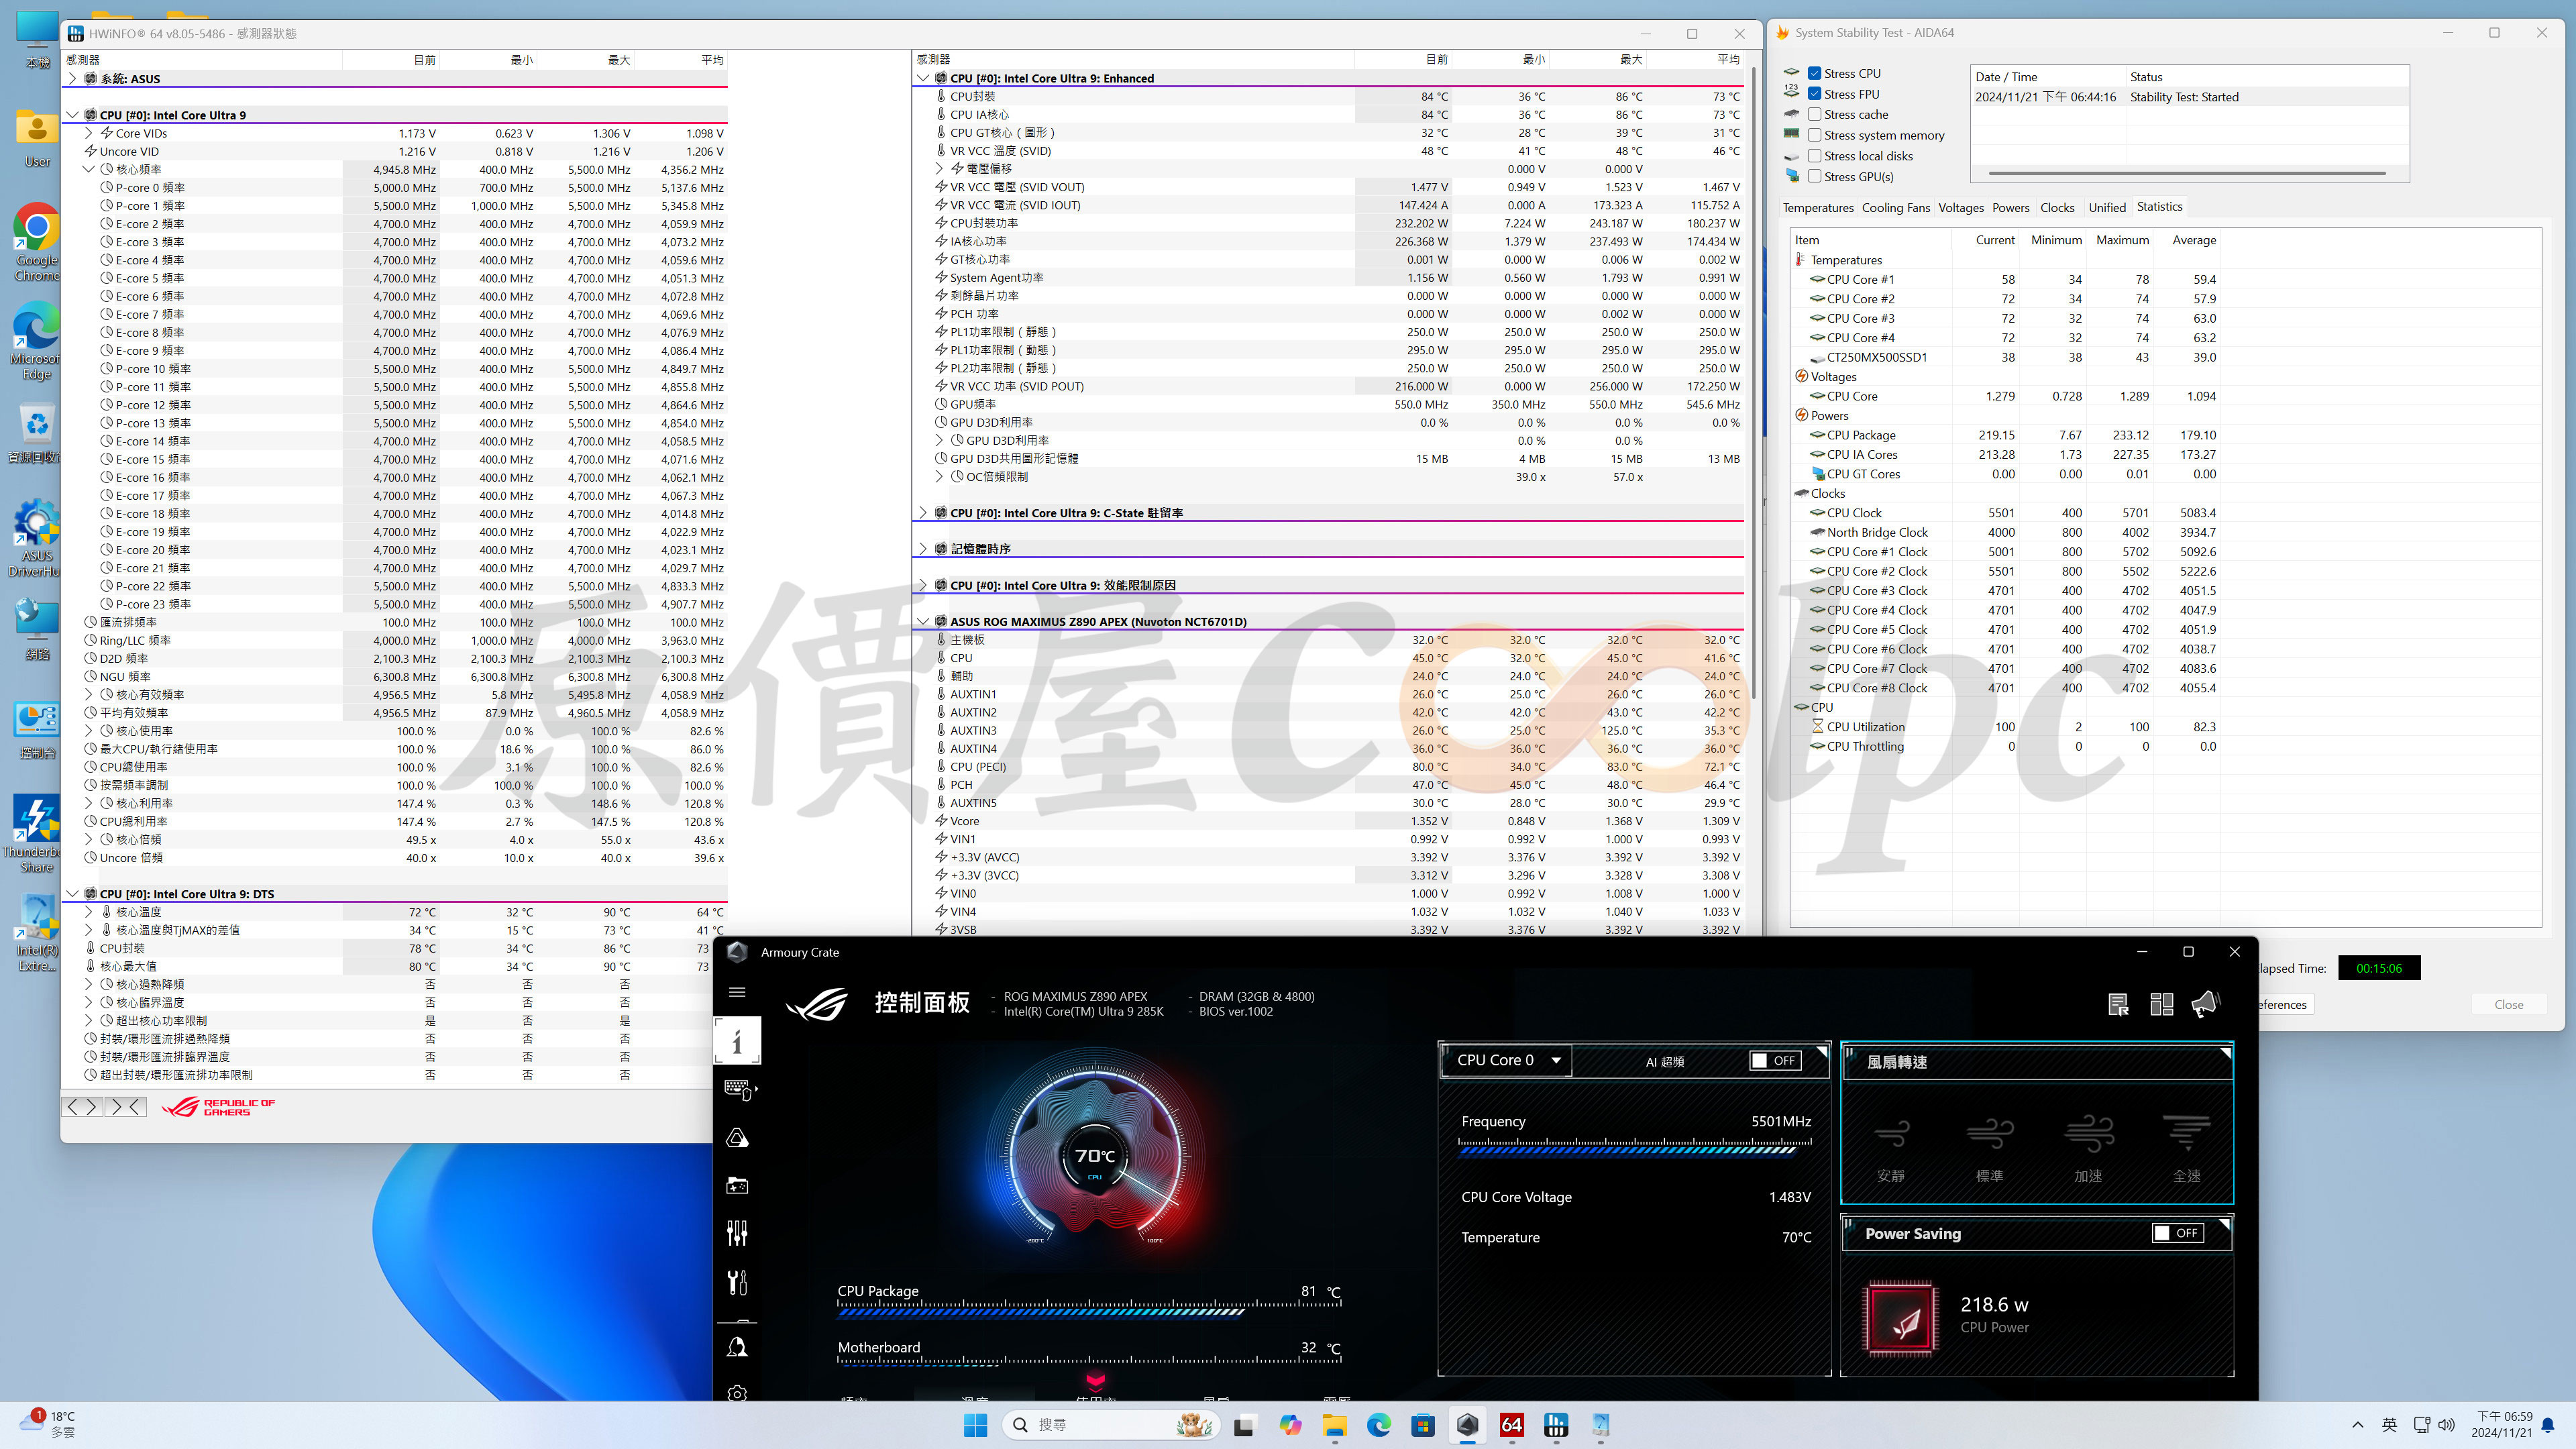
Task: Open Armoury Crate hamburger menu
Action: (x=737, y=992)
